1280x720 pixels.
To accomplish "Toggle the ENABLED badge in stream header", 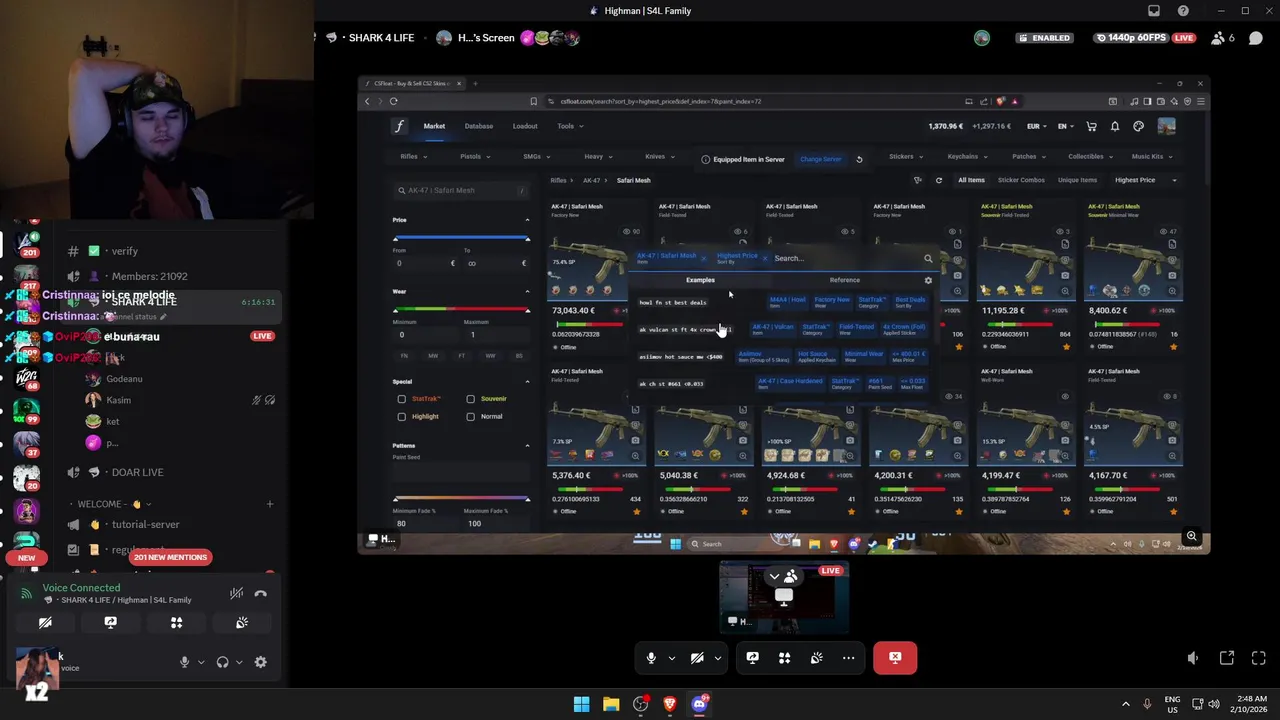I will point(1043,38).
